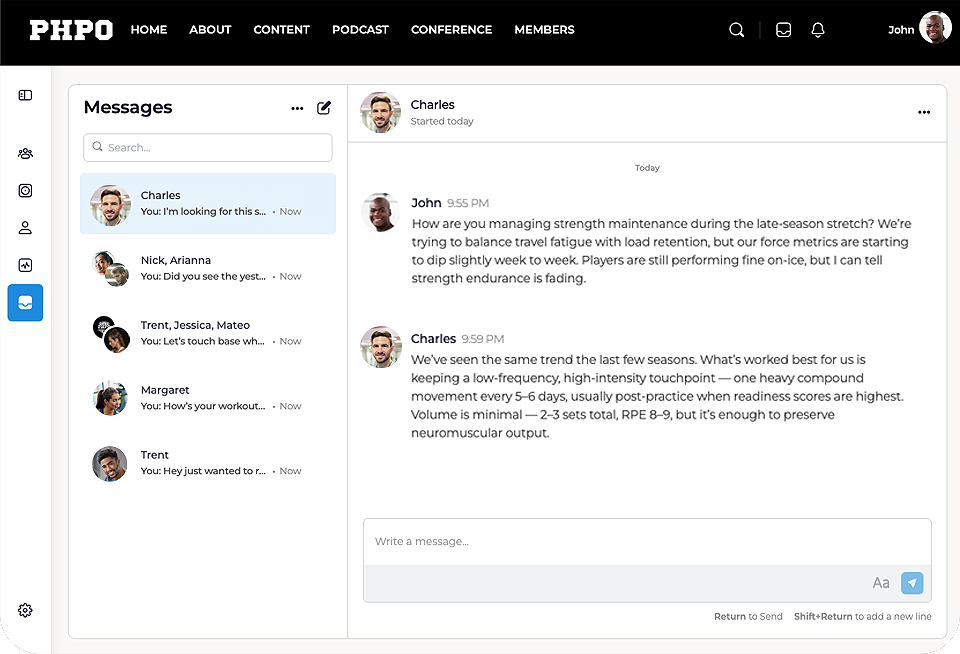Open the groups icon in left sidebar

[25, 154]
